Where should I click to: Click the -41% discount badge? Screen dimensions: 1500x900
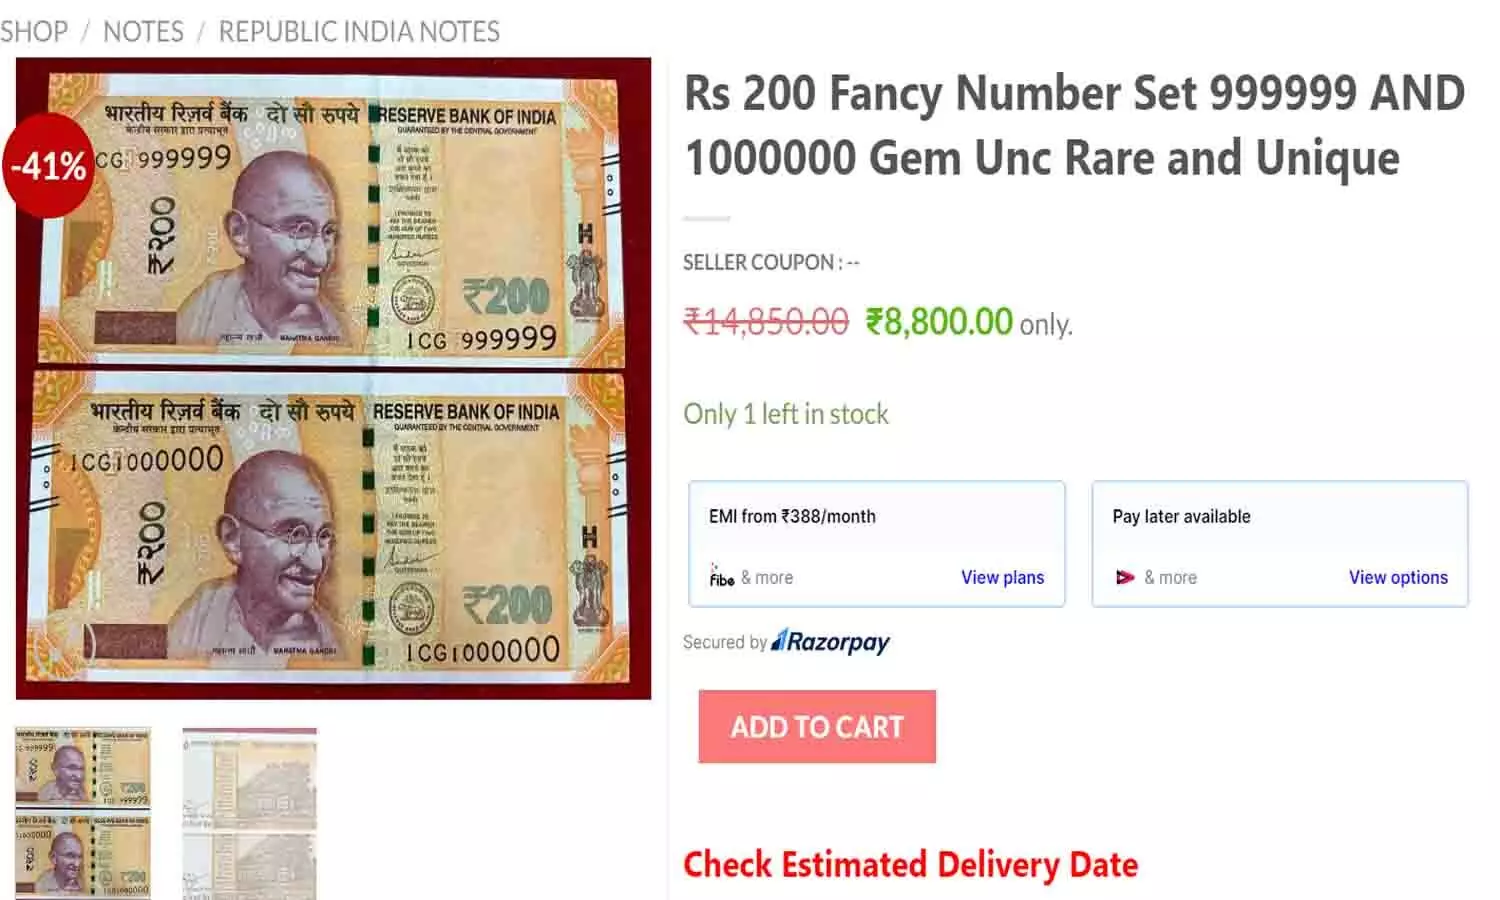(x=48, y=165)
